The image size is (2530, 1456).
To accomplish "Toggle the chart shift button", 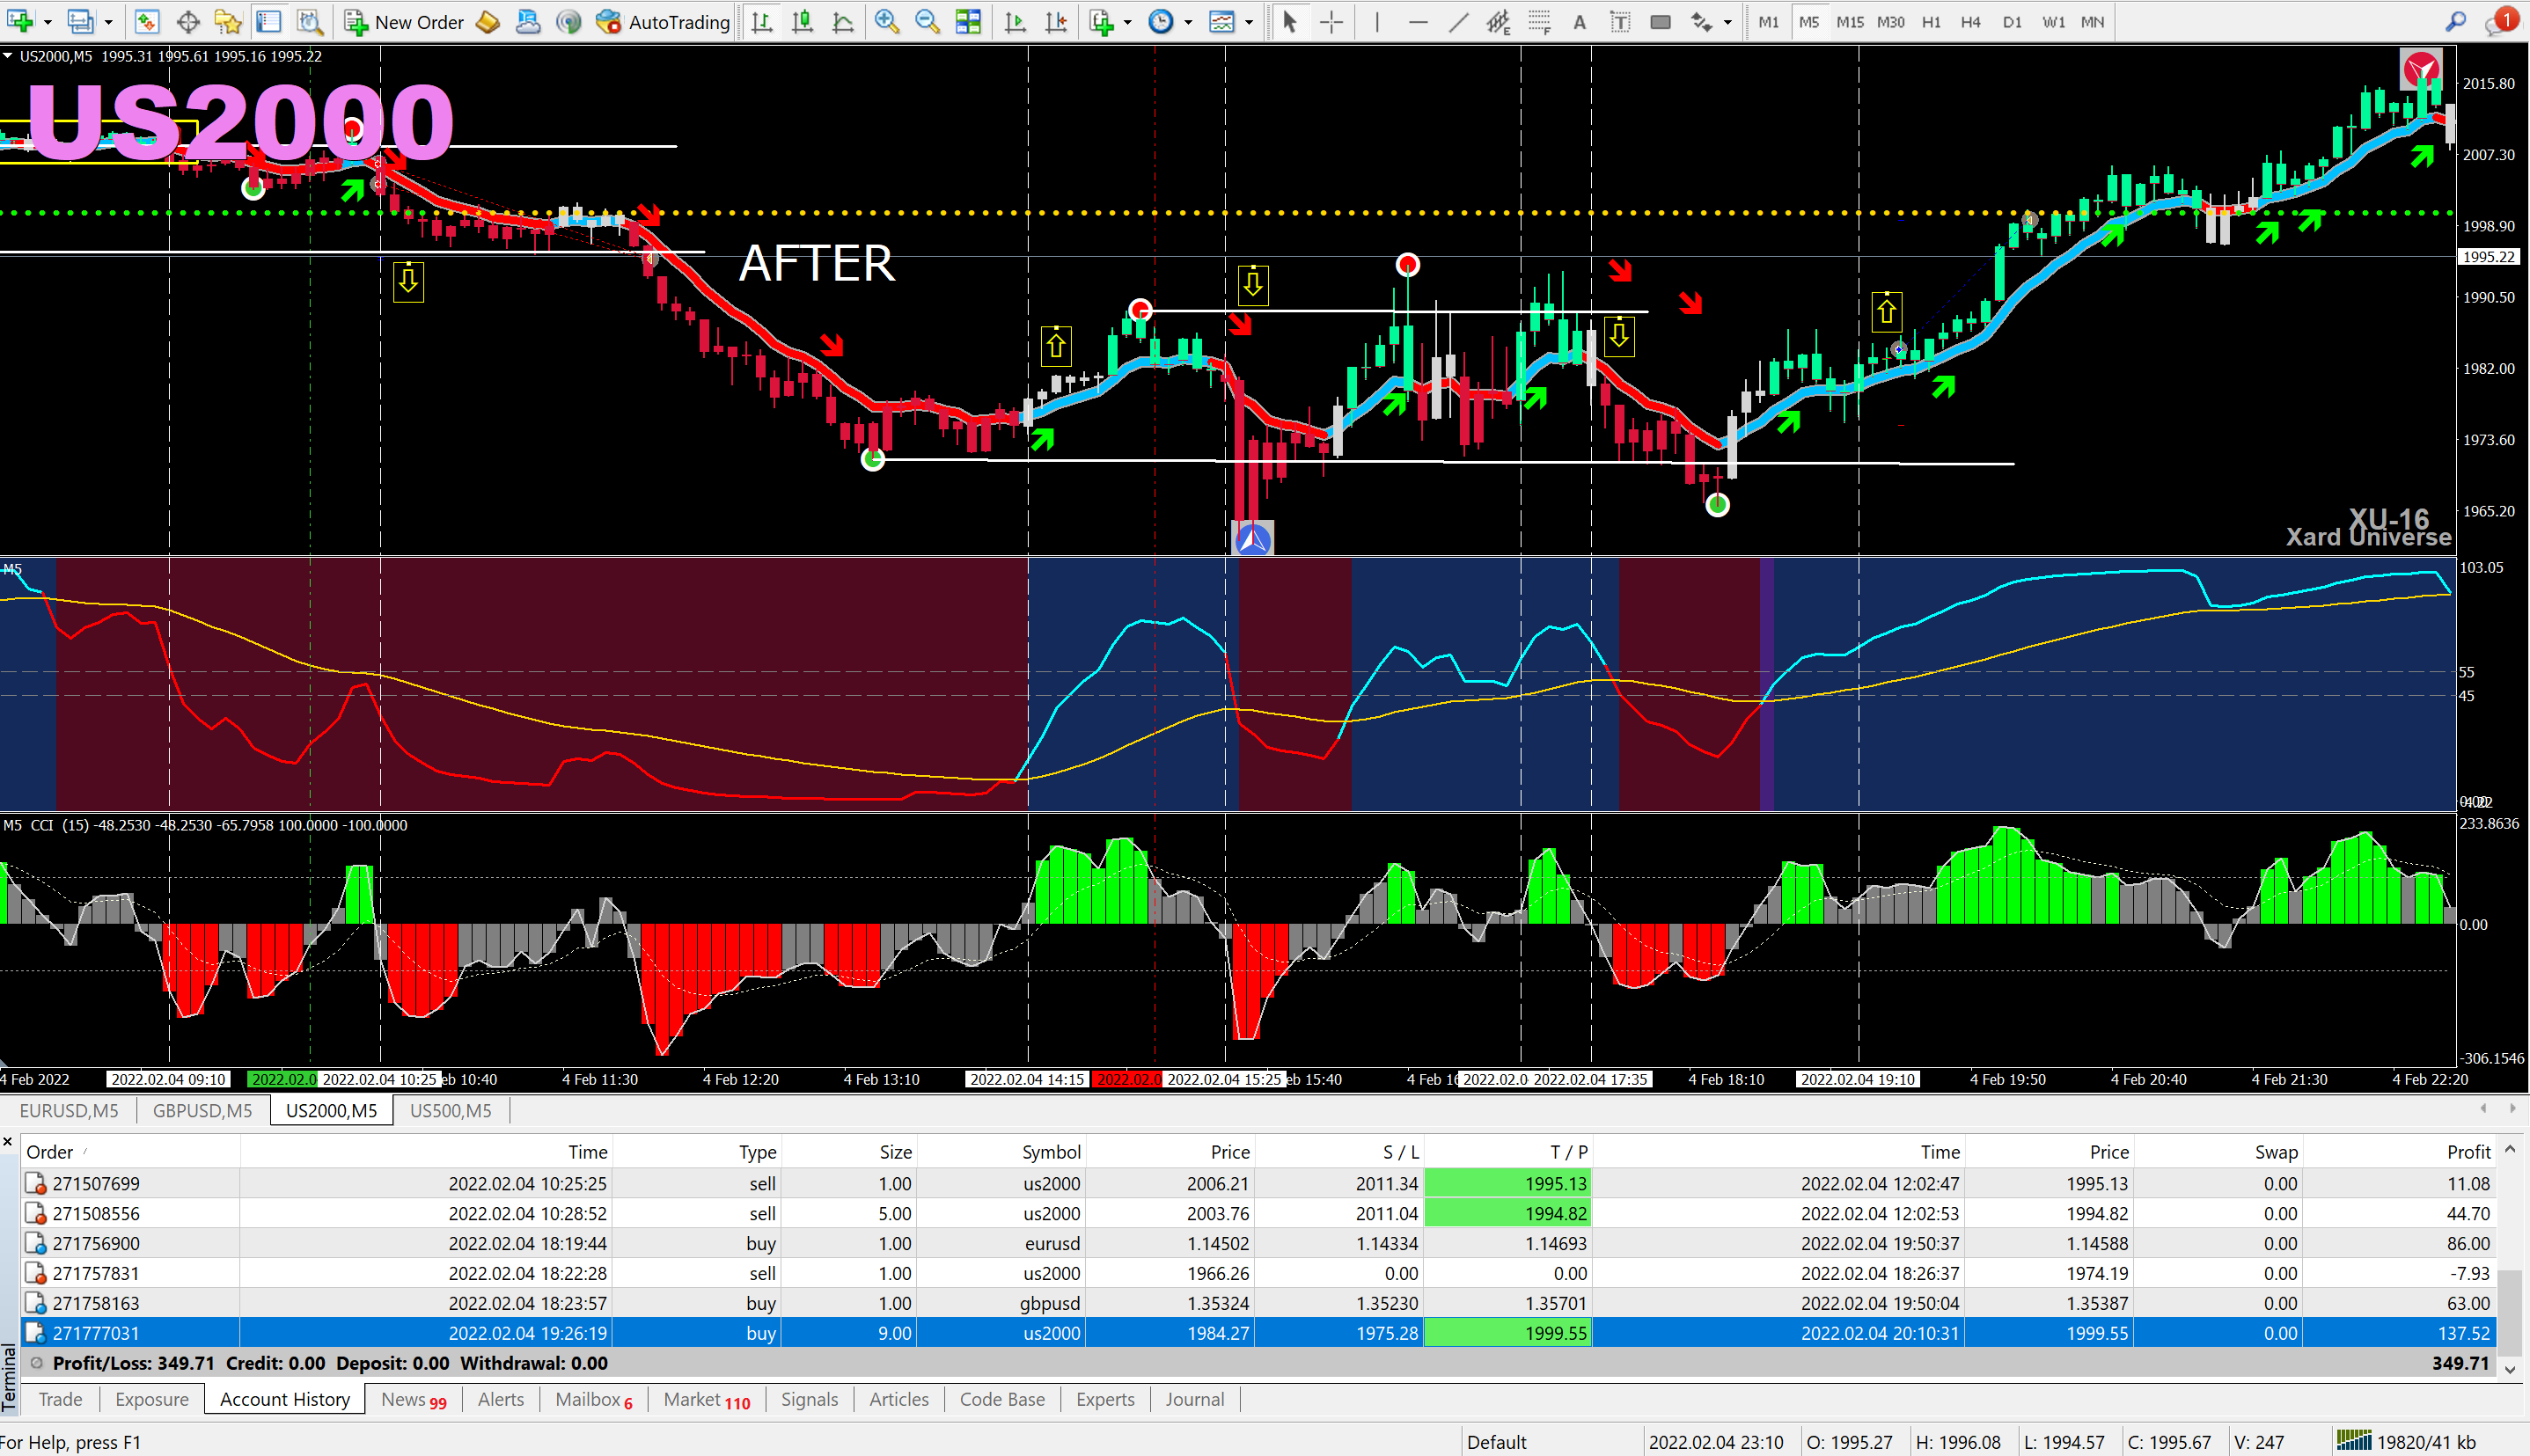I will click(1056, 22).
